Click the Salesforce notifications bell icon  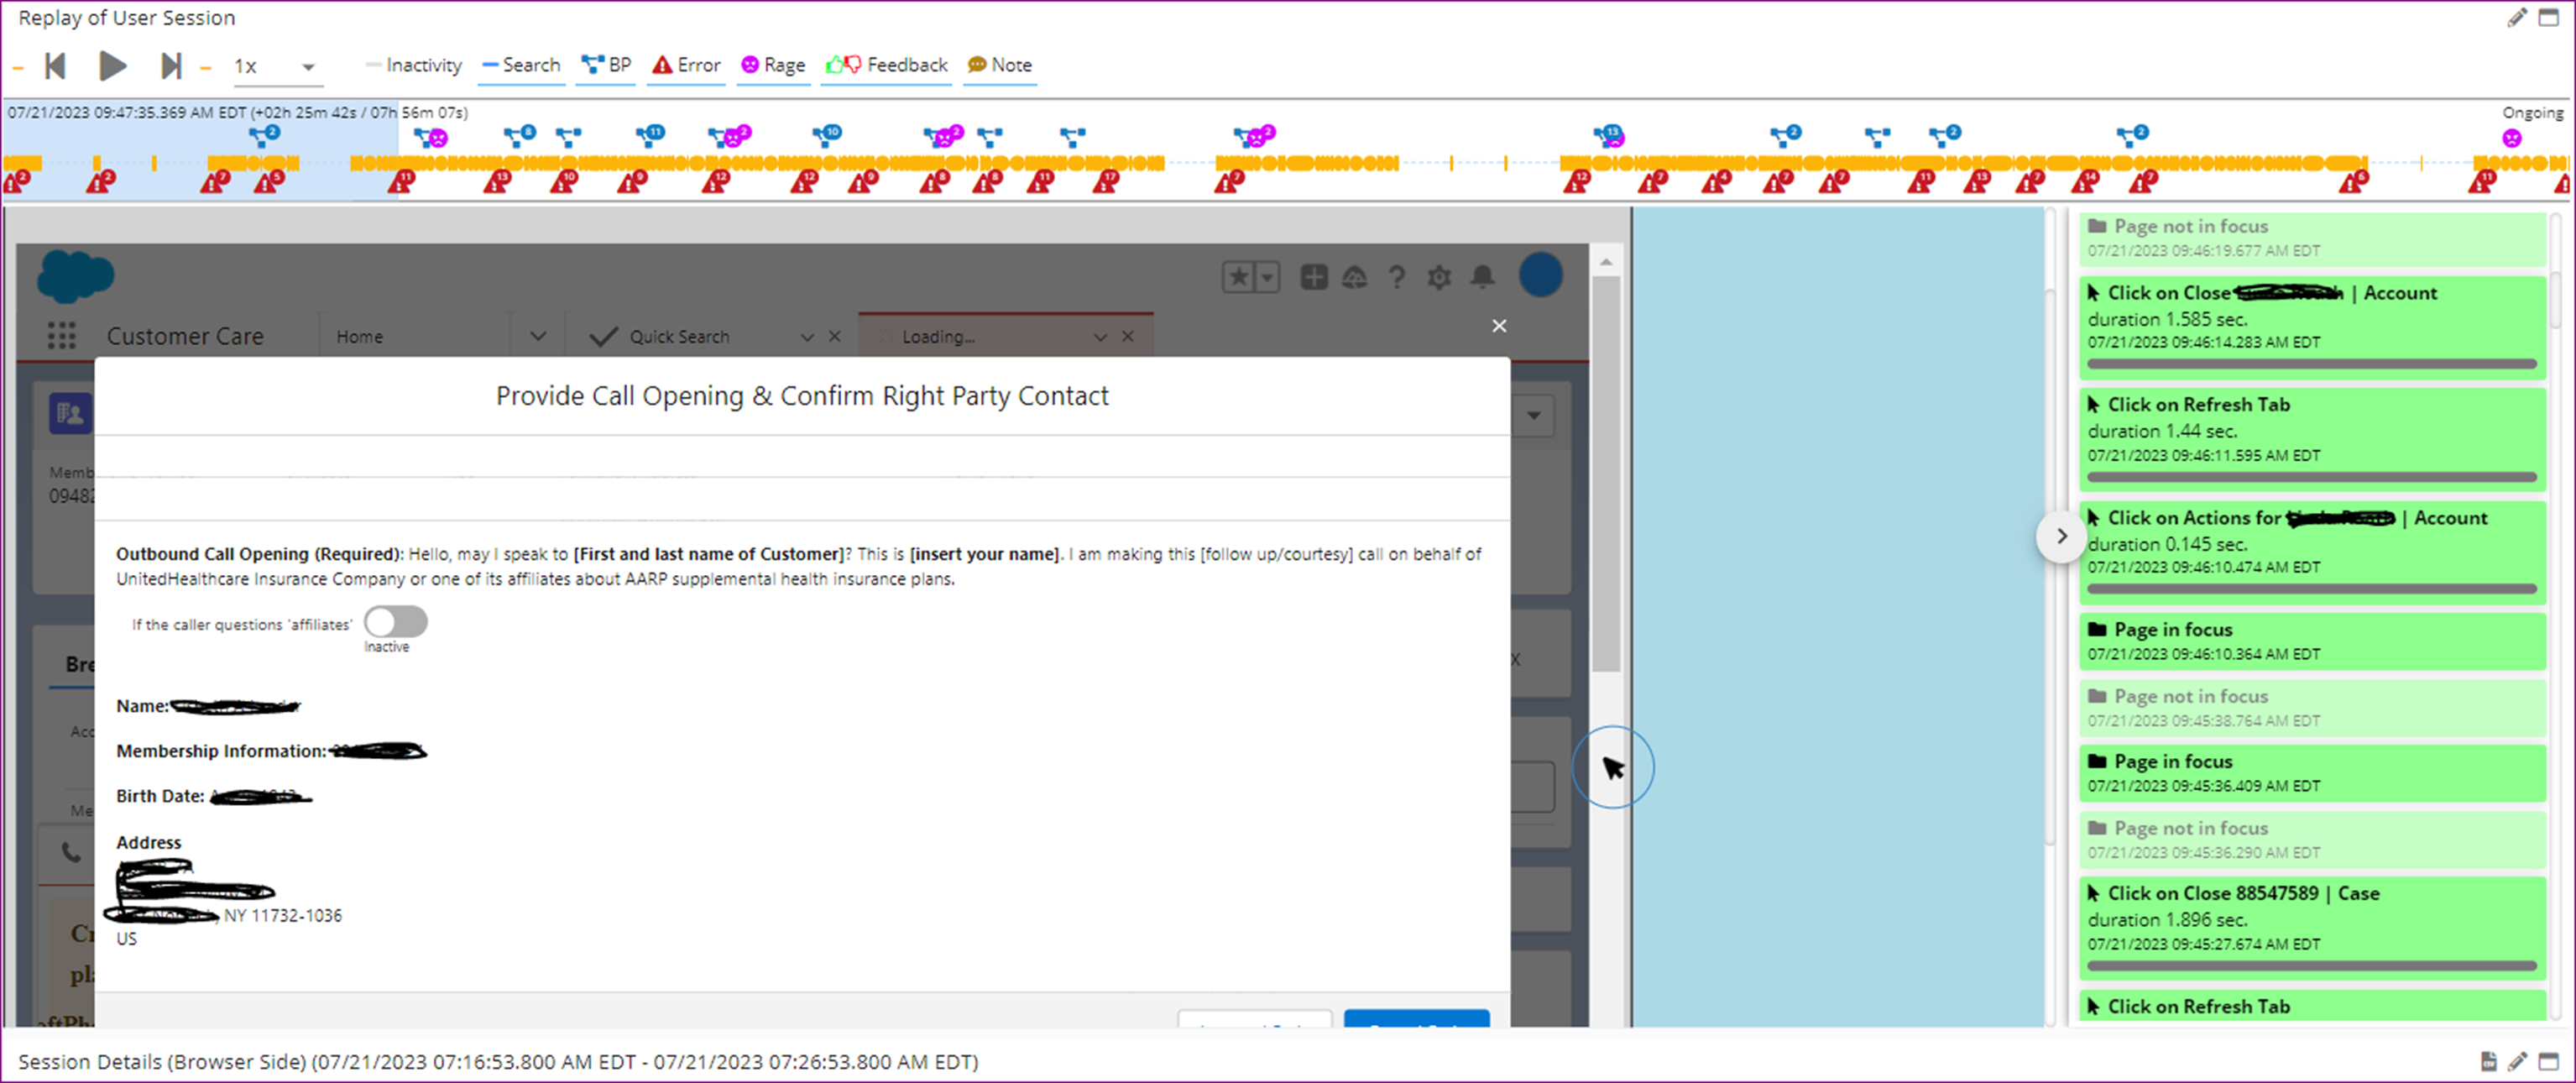pos(1482,277)
